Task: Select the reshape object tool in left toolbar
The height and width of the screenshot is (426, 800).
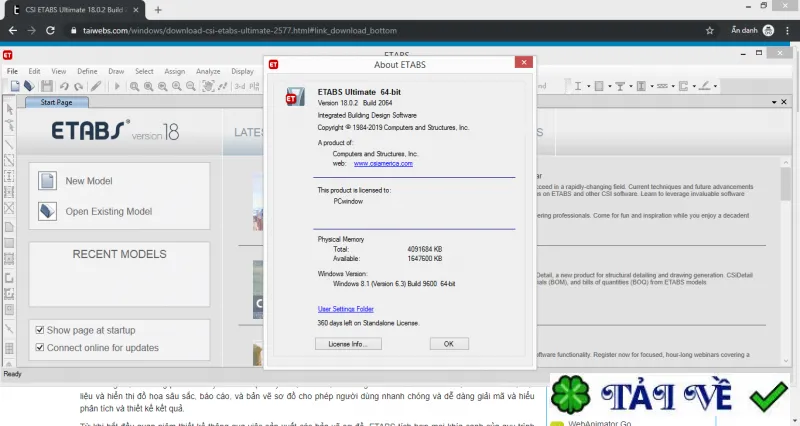Action: [x=9, y=125]
